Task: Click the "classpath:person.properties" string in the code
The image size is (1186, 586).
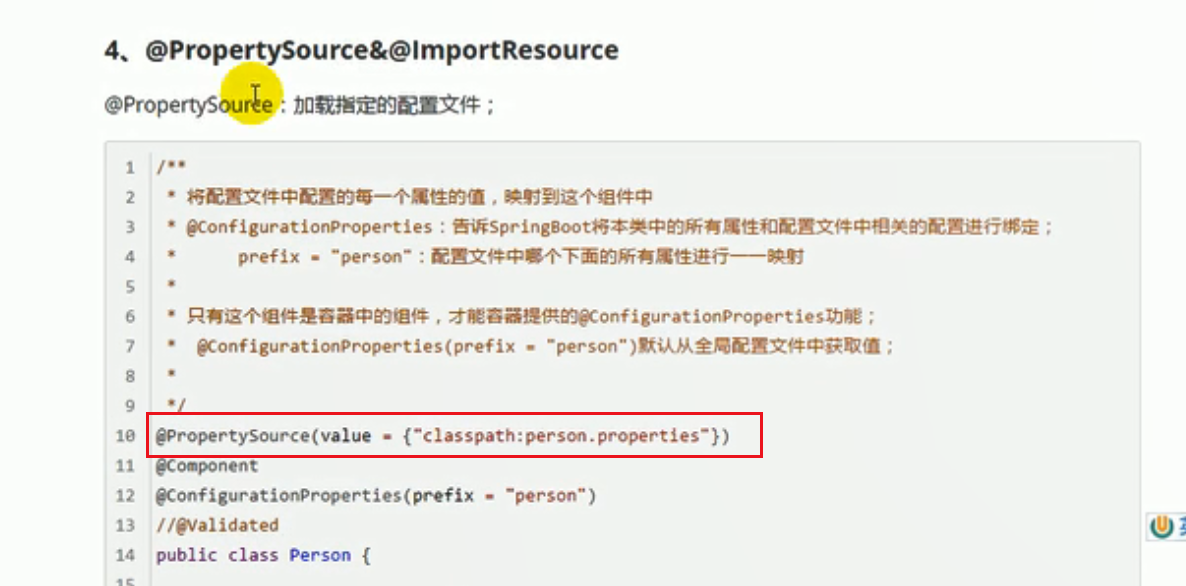Action: click(564, 436)
